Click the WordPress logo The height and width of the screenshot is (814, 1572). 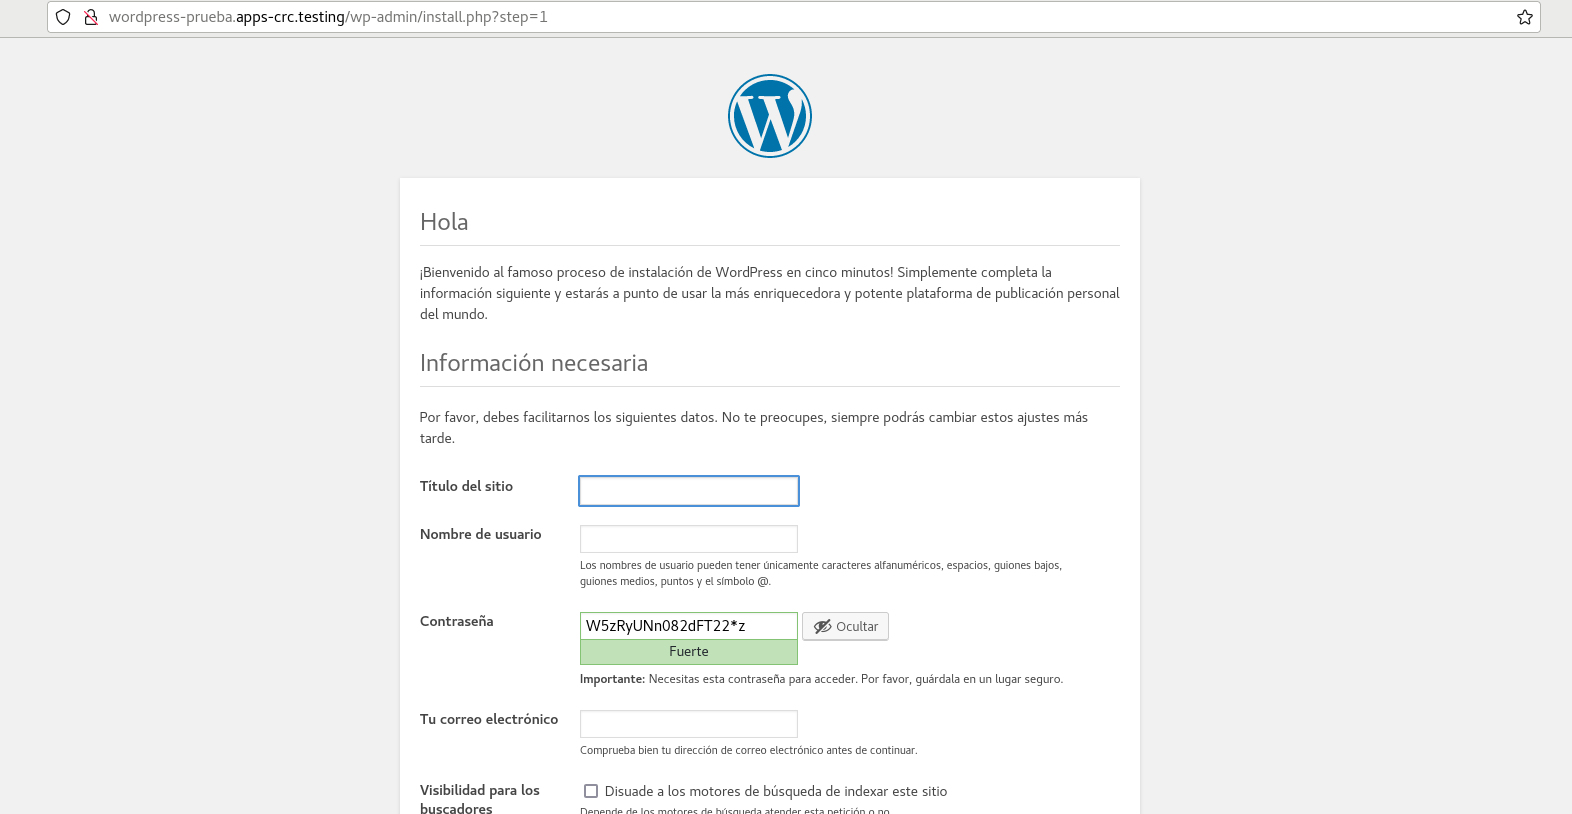[x=770, y=116]
